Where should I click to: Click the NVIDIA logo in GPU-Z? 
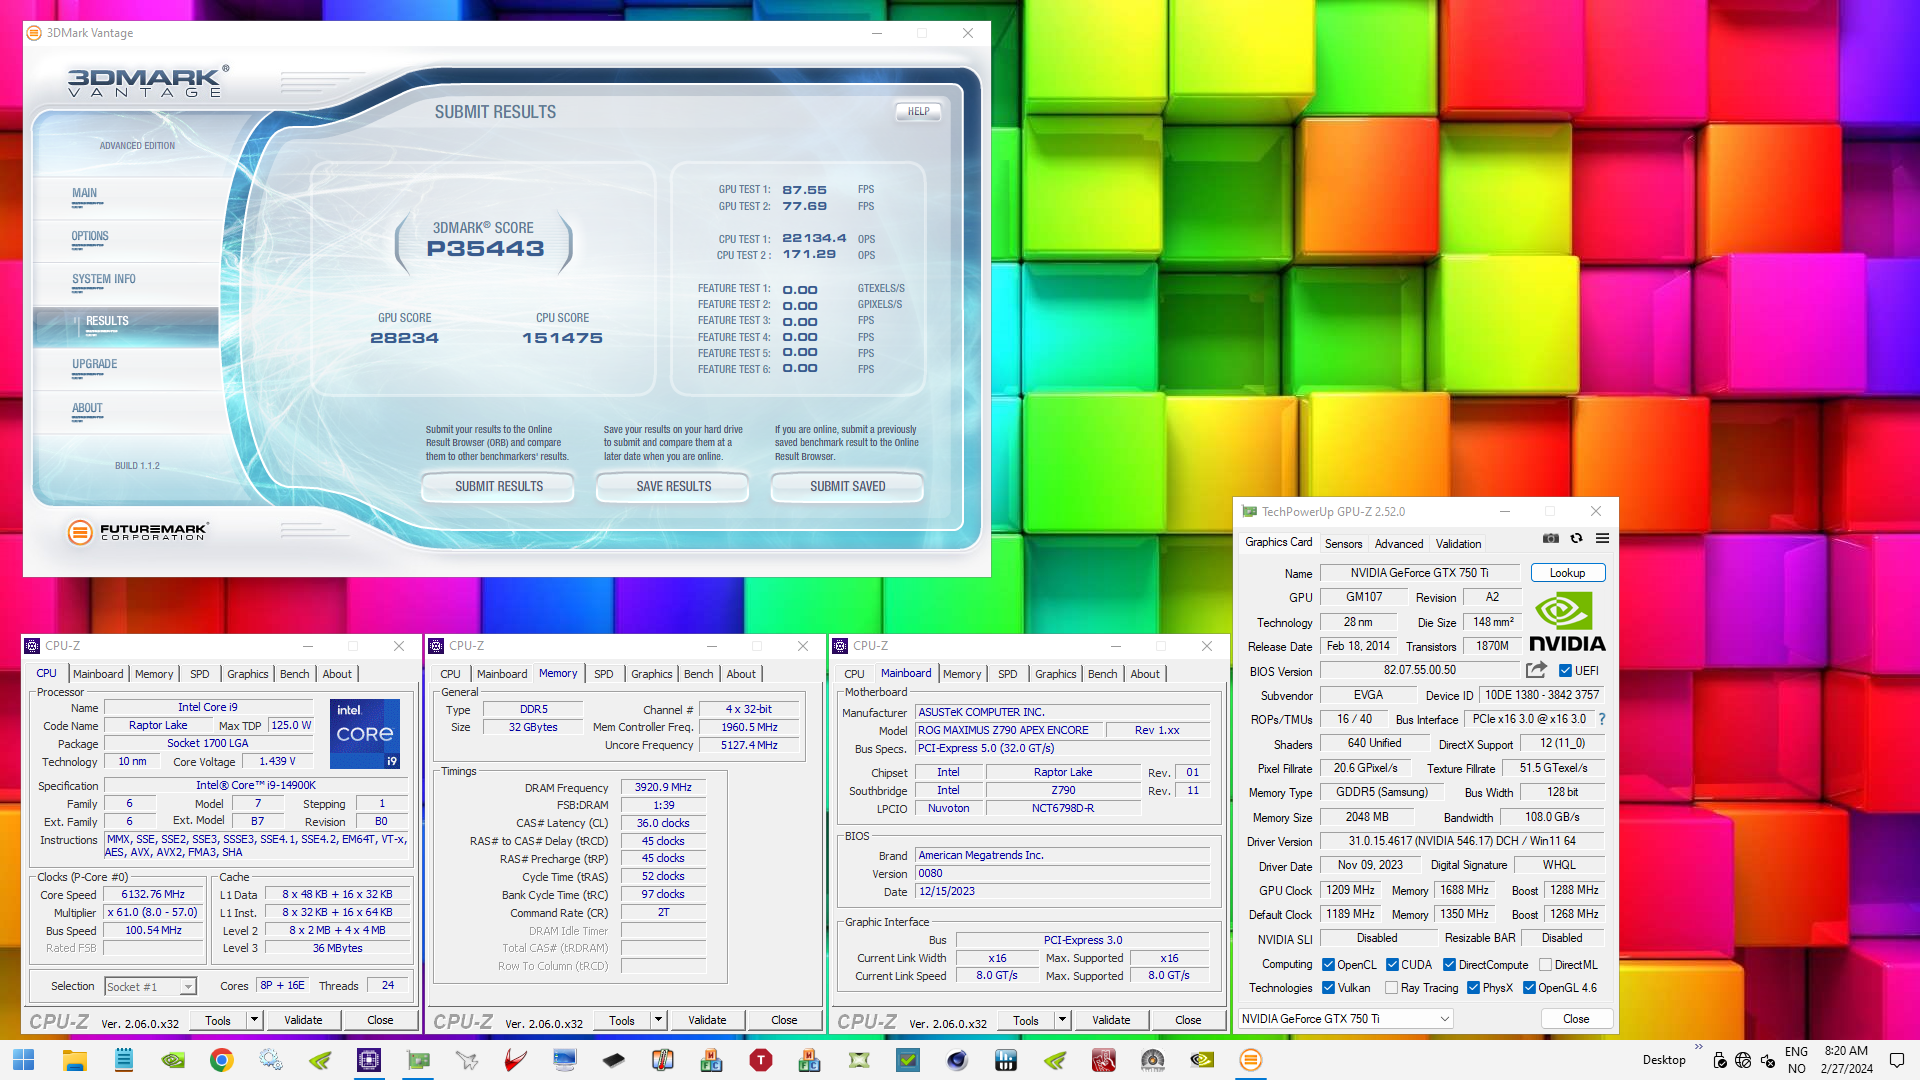[x=1566, y=621]
